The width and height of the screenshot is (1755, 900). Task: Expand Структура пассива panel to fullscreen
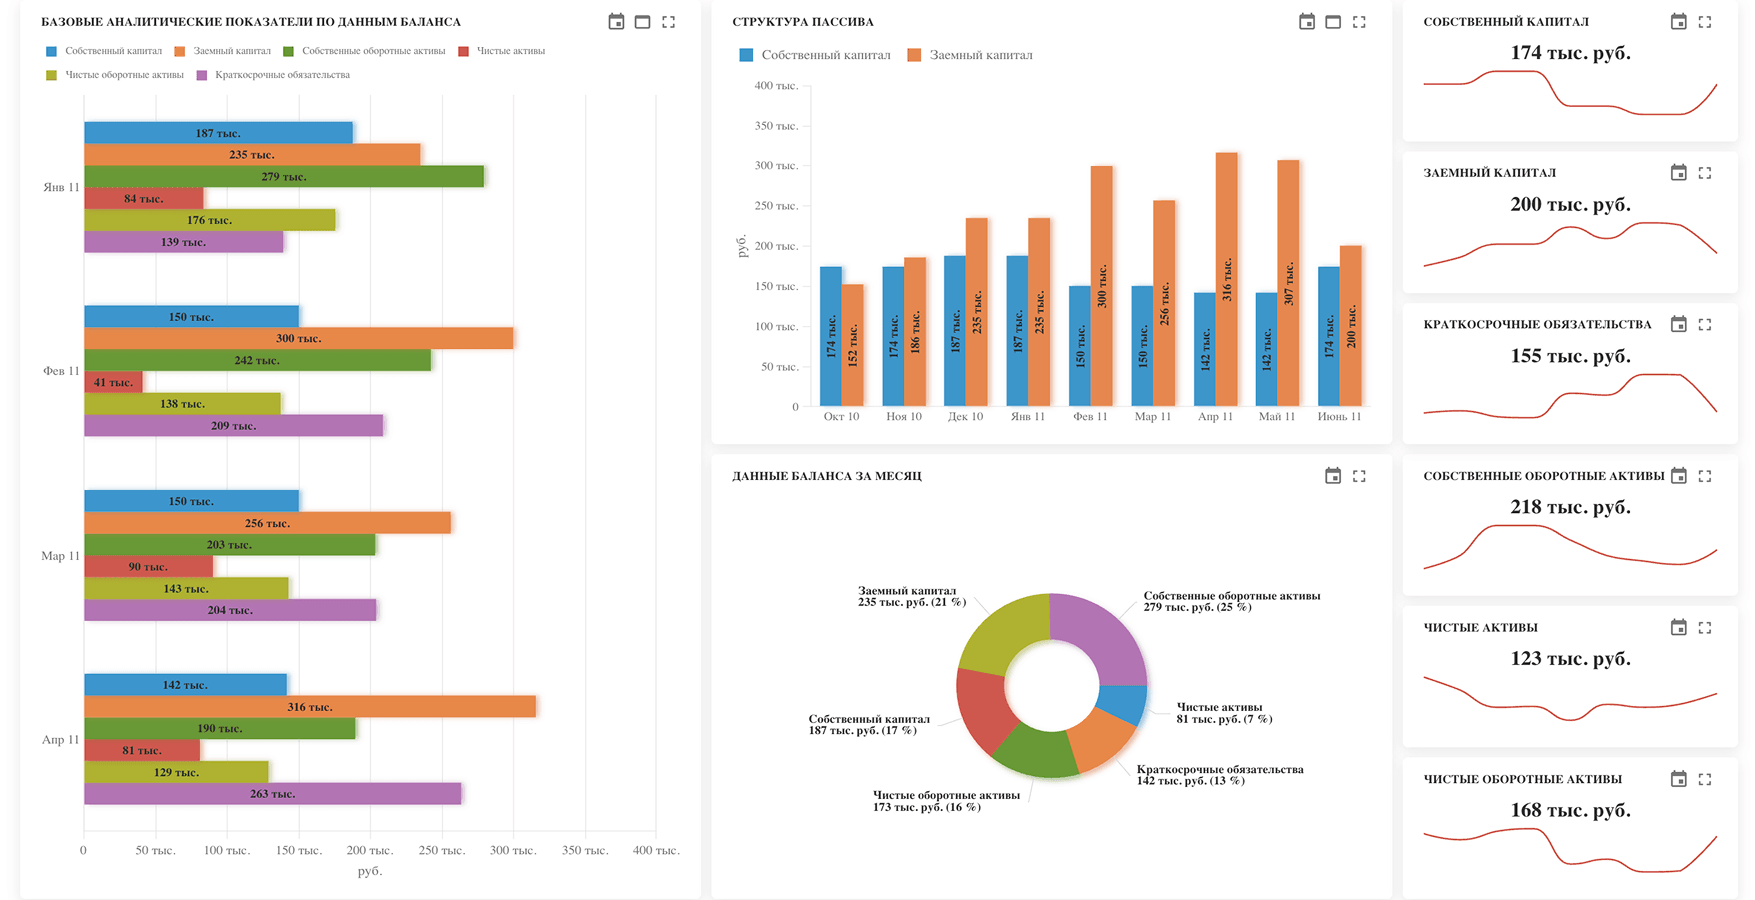tap(1359, 21)
